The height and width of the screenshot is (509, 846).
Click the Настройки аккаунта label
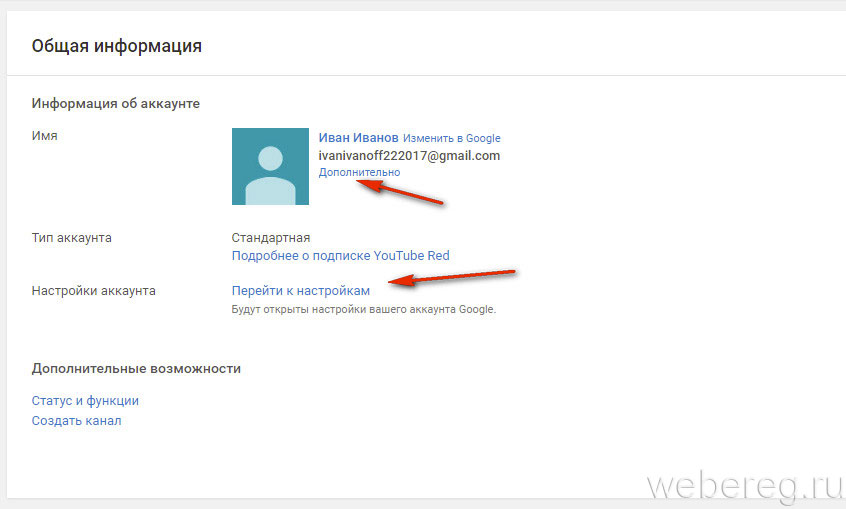pos(93,291)
